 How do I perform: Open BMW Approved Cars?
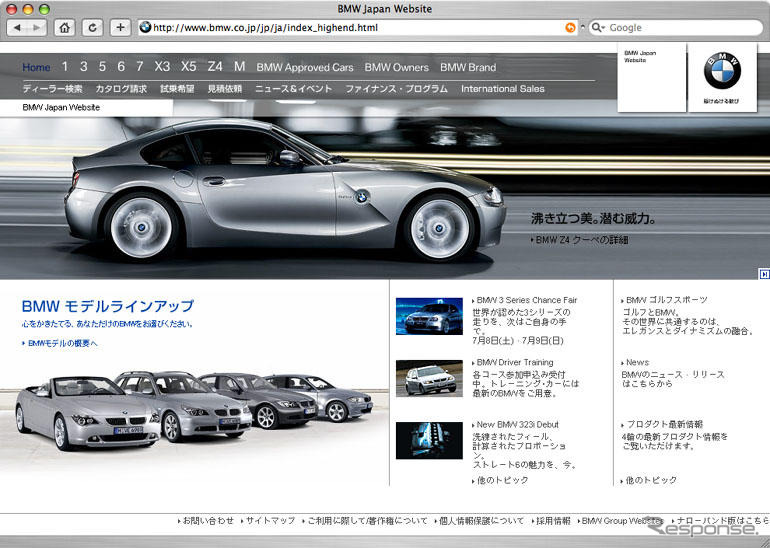coord(304,67)
